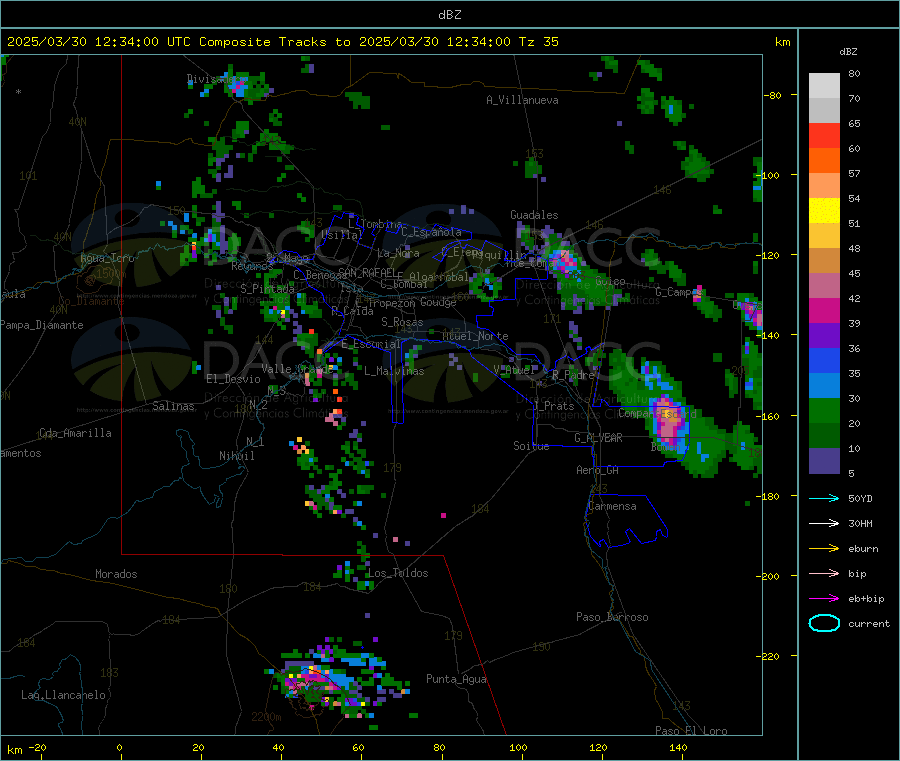Click the Pampa_Diamante map label

pyautogui.click(x=42, y=325)
